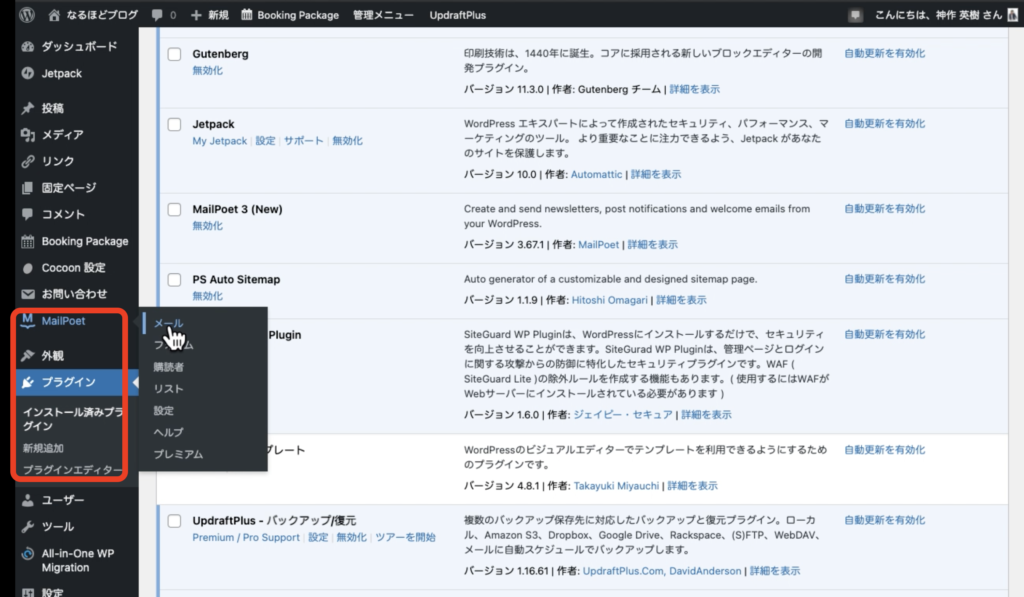Click the 外観 paintbrush icon
This screenshot has width=1024, height=597.
(x=27, y=355)
